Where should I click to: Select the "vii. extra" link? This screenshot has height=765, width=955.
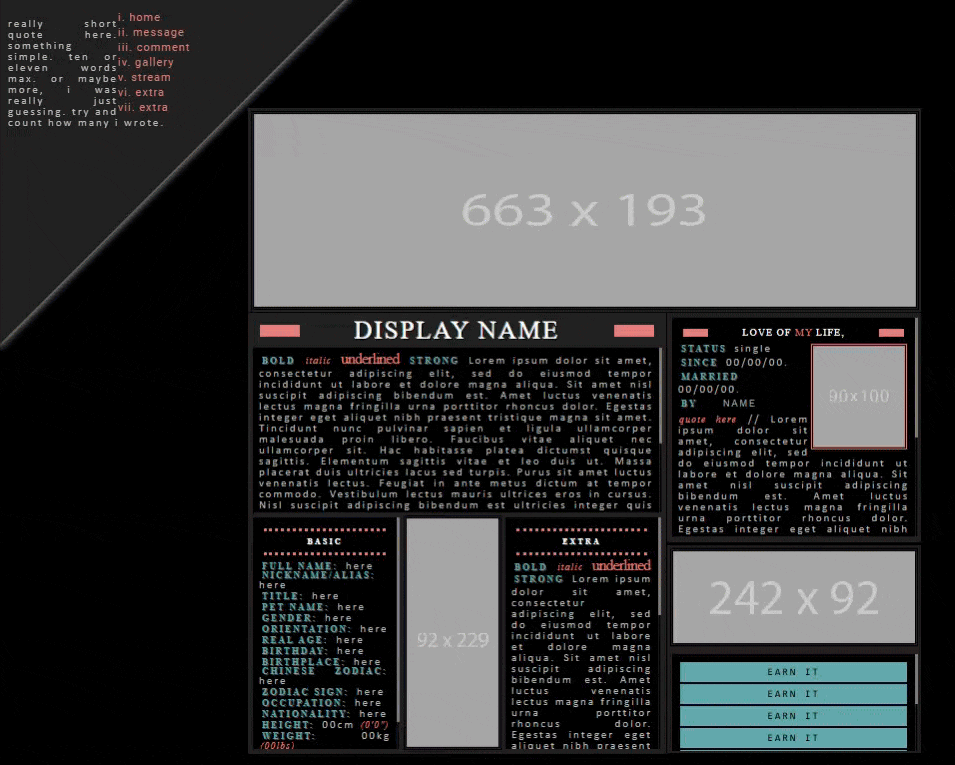point(143,107)
